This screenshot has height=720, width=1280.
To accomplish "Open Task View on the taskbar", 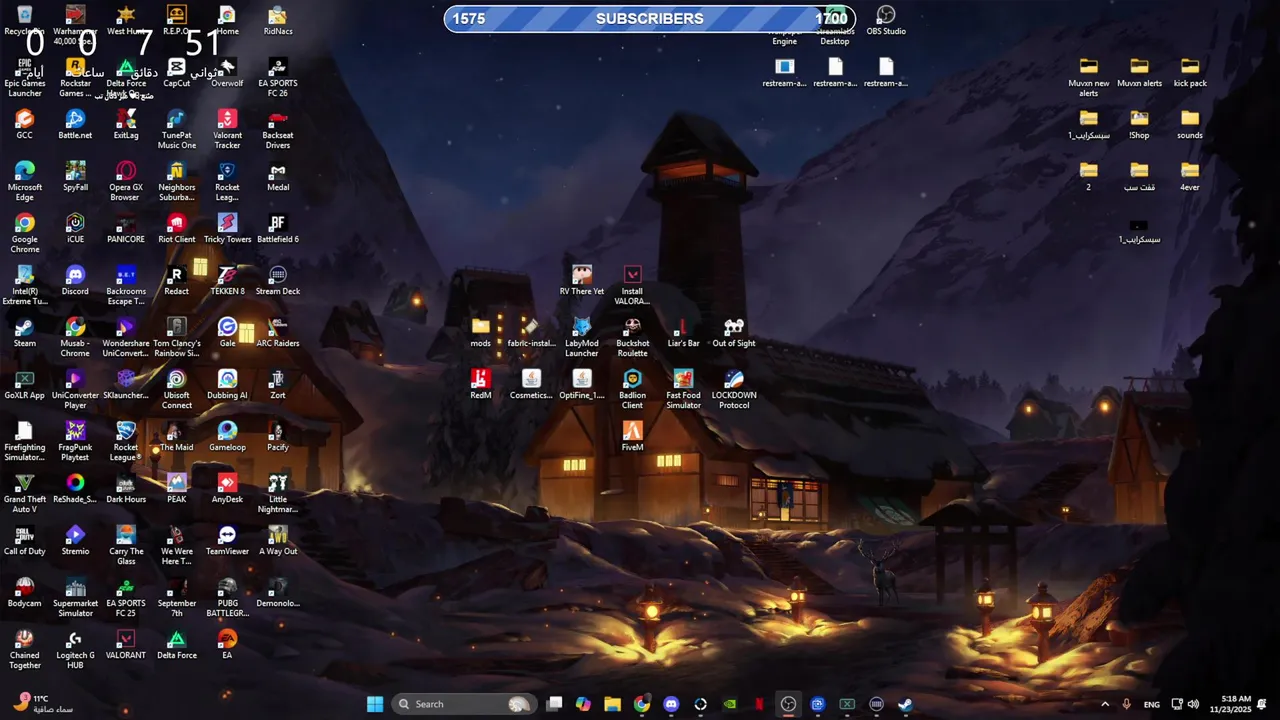I will tap(554, 704).
